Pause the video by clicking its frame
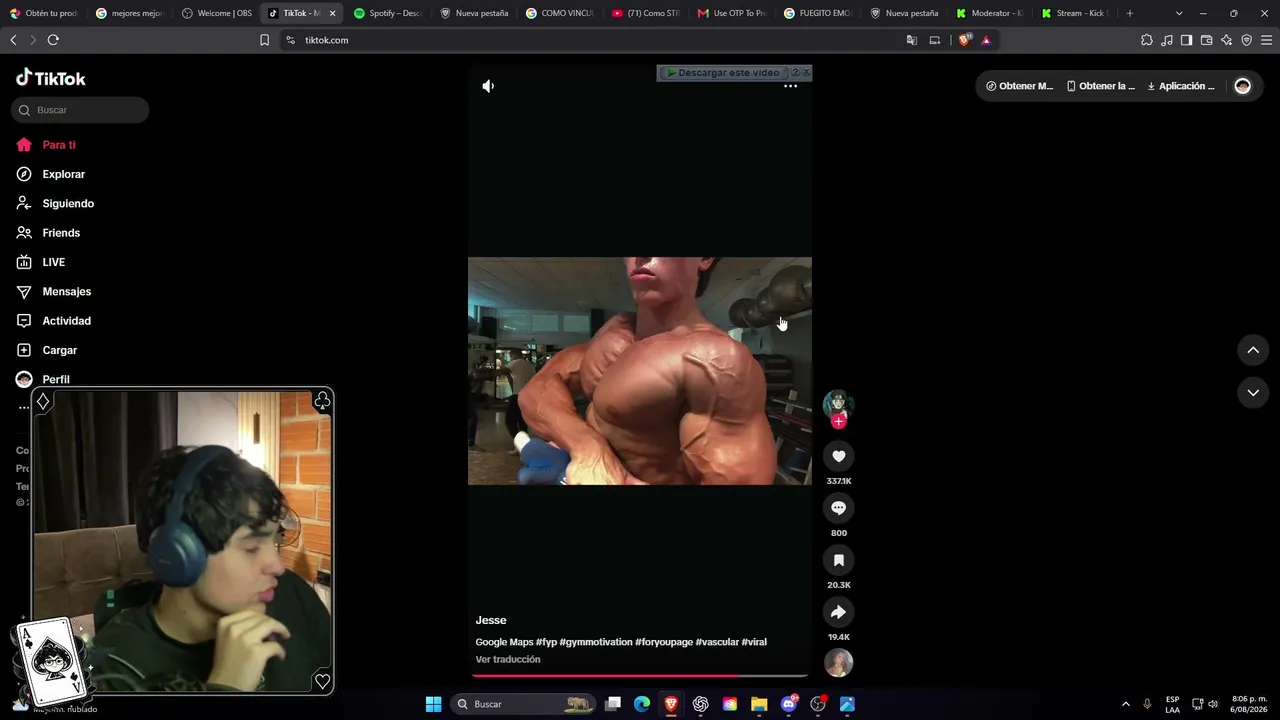The image size is (1280, 720). pyautogui.click(x=640, y=371)
